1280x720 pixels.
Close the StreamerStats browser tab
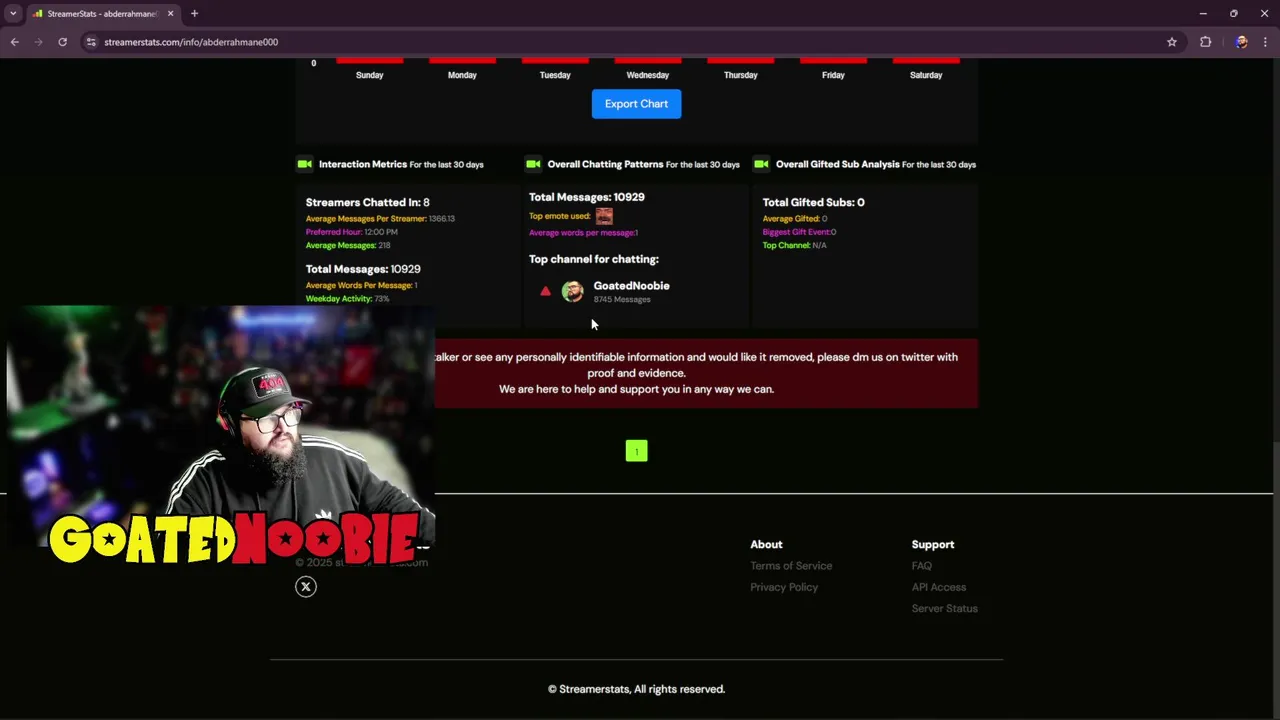pos(170,14)
